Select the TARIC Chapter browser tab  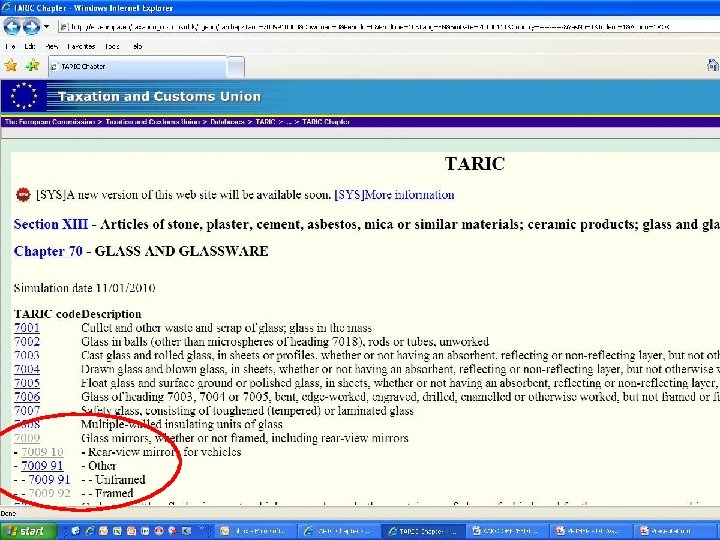[x=138, y=67]
